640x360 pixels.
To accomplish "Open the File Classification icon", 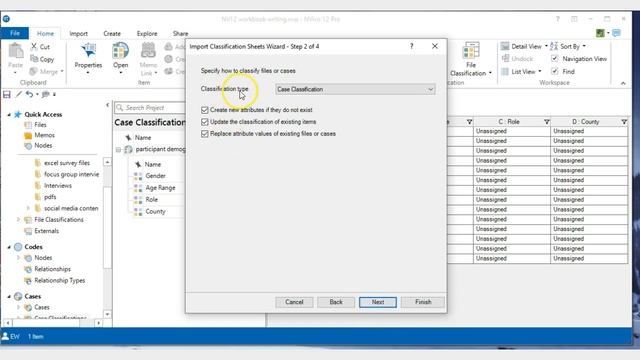I will [x=471, y=51].
